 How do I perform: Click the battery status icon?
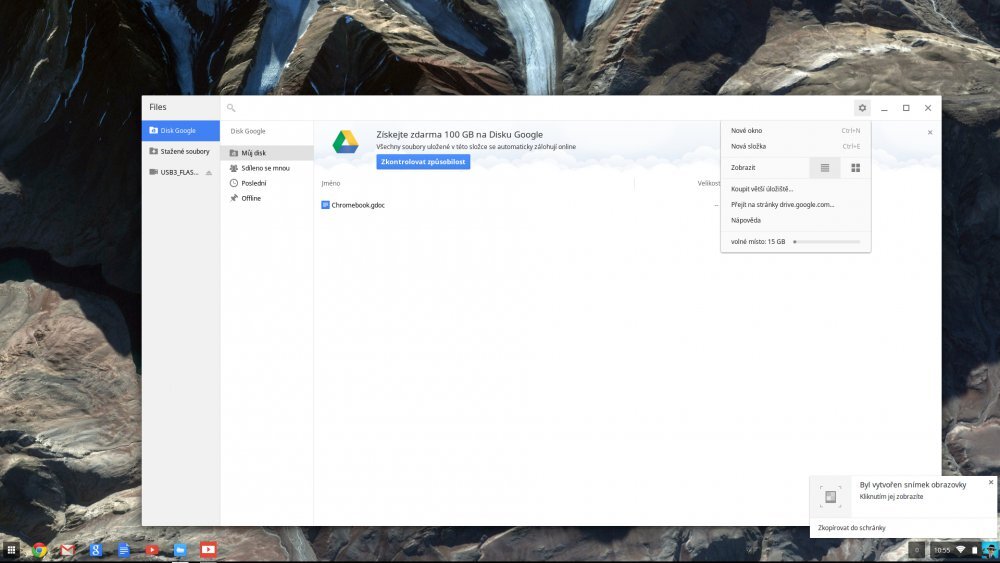point(974,550)
